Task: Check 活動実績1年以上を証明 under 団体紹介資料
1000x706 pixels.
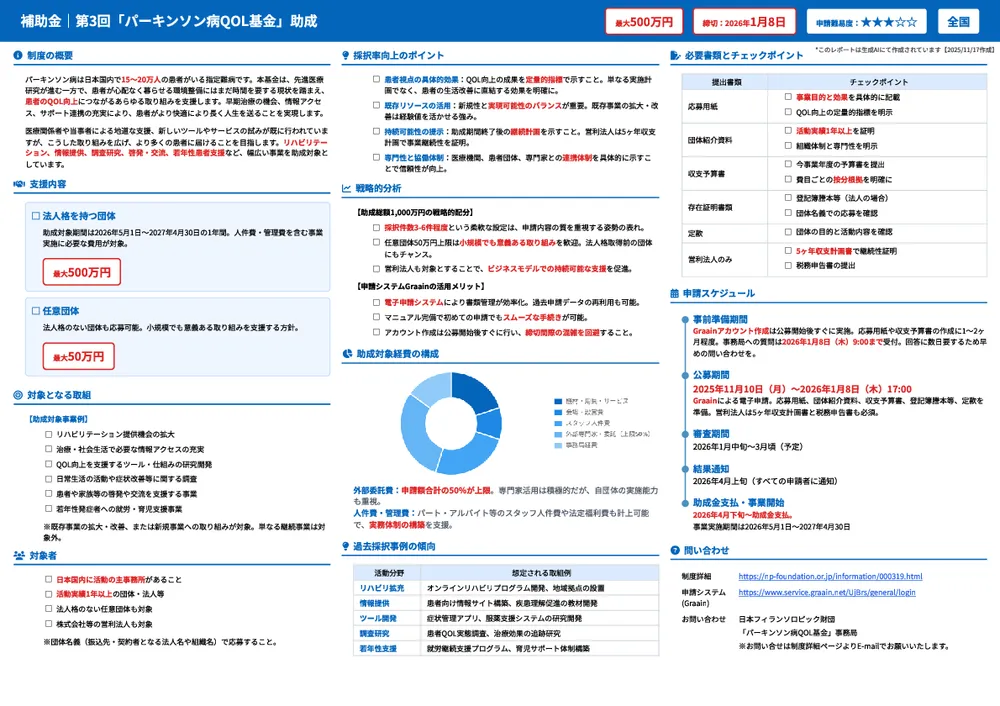Action: [x=786, y=130]
